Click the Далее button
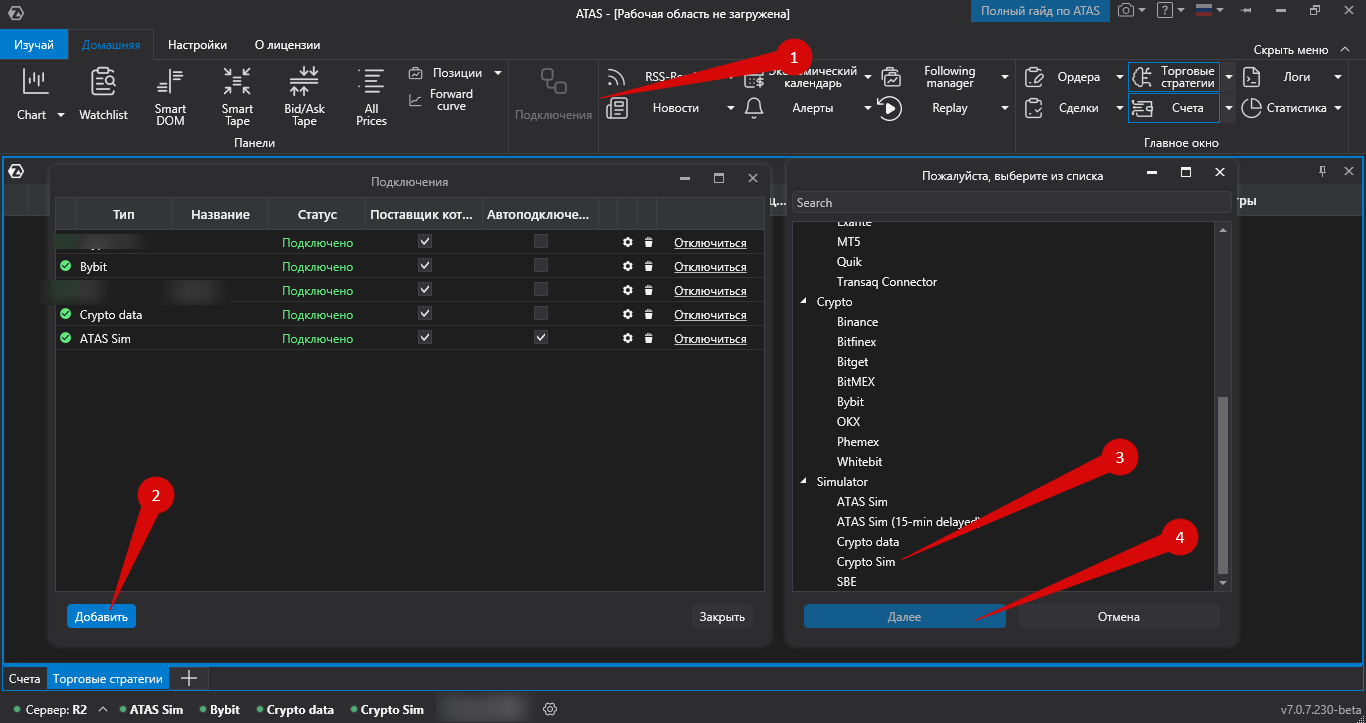The image size is (1366, 723). click(904, 617)
